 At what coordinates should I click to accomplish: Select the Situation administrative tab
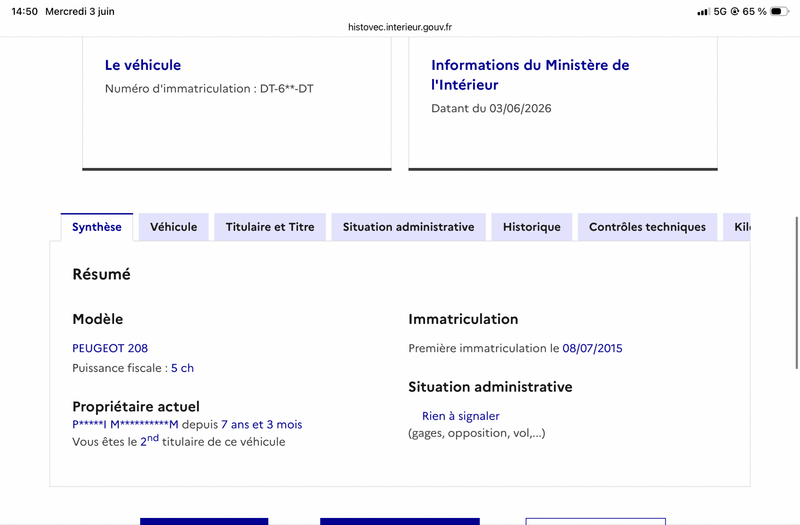[x=408, y=227]
